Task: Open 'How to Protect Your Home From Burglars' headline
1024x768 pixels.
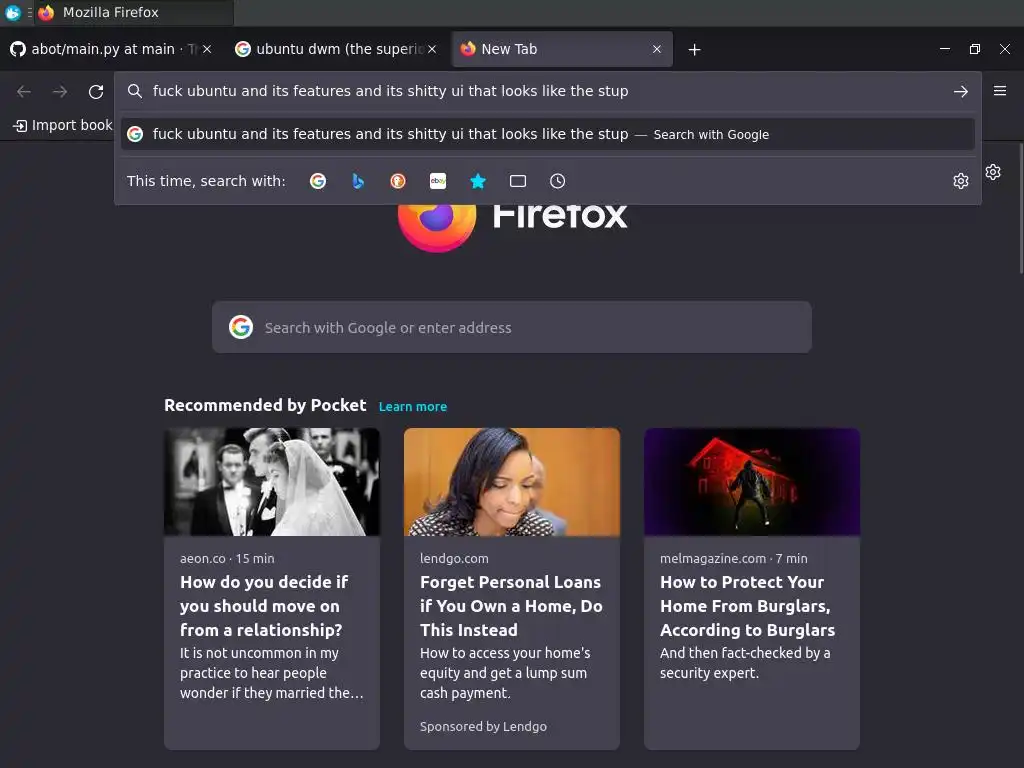Action: point(748,606)
